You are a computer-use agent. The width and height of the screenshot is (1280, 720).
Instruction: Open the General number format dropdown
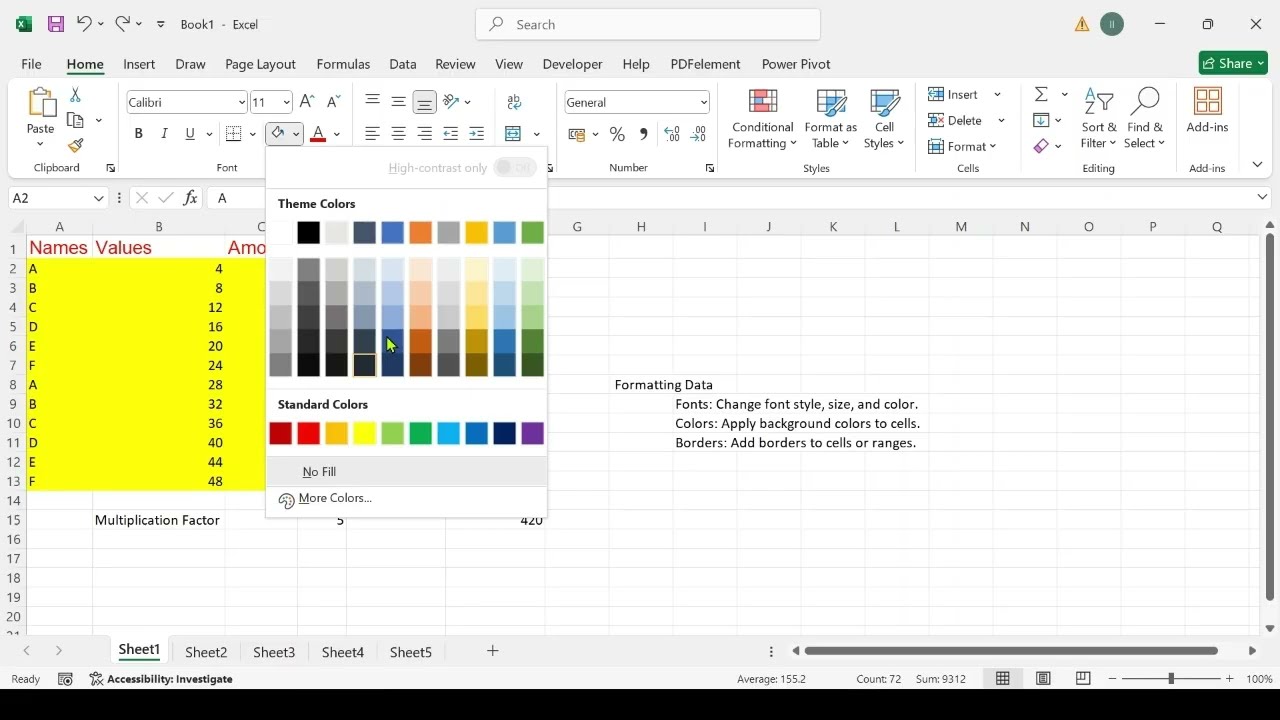(x=703, y=102)
